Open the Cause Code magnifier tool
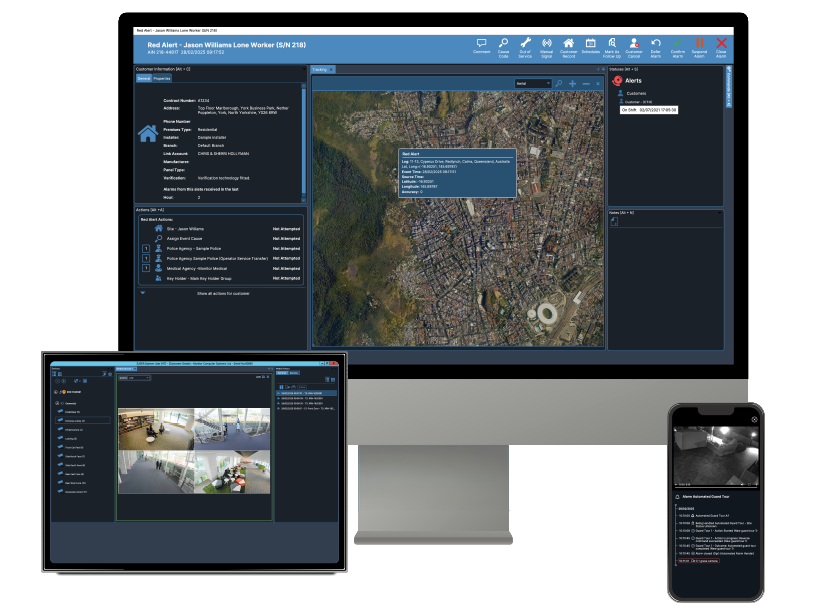824x615 pixels. (x=504, y=43)
